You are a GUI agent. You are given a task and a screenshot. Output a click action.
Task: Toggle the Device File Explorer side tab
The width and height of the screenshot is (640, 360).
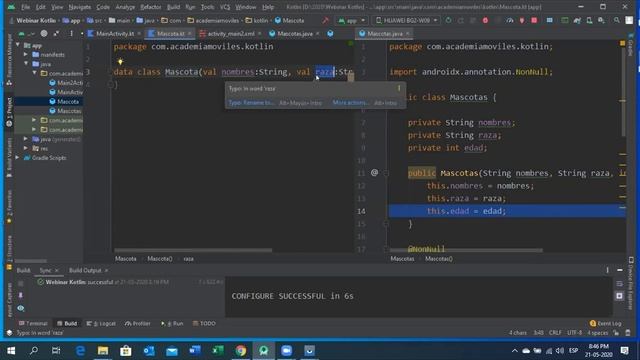point(631,283)
